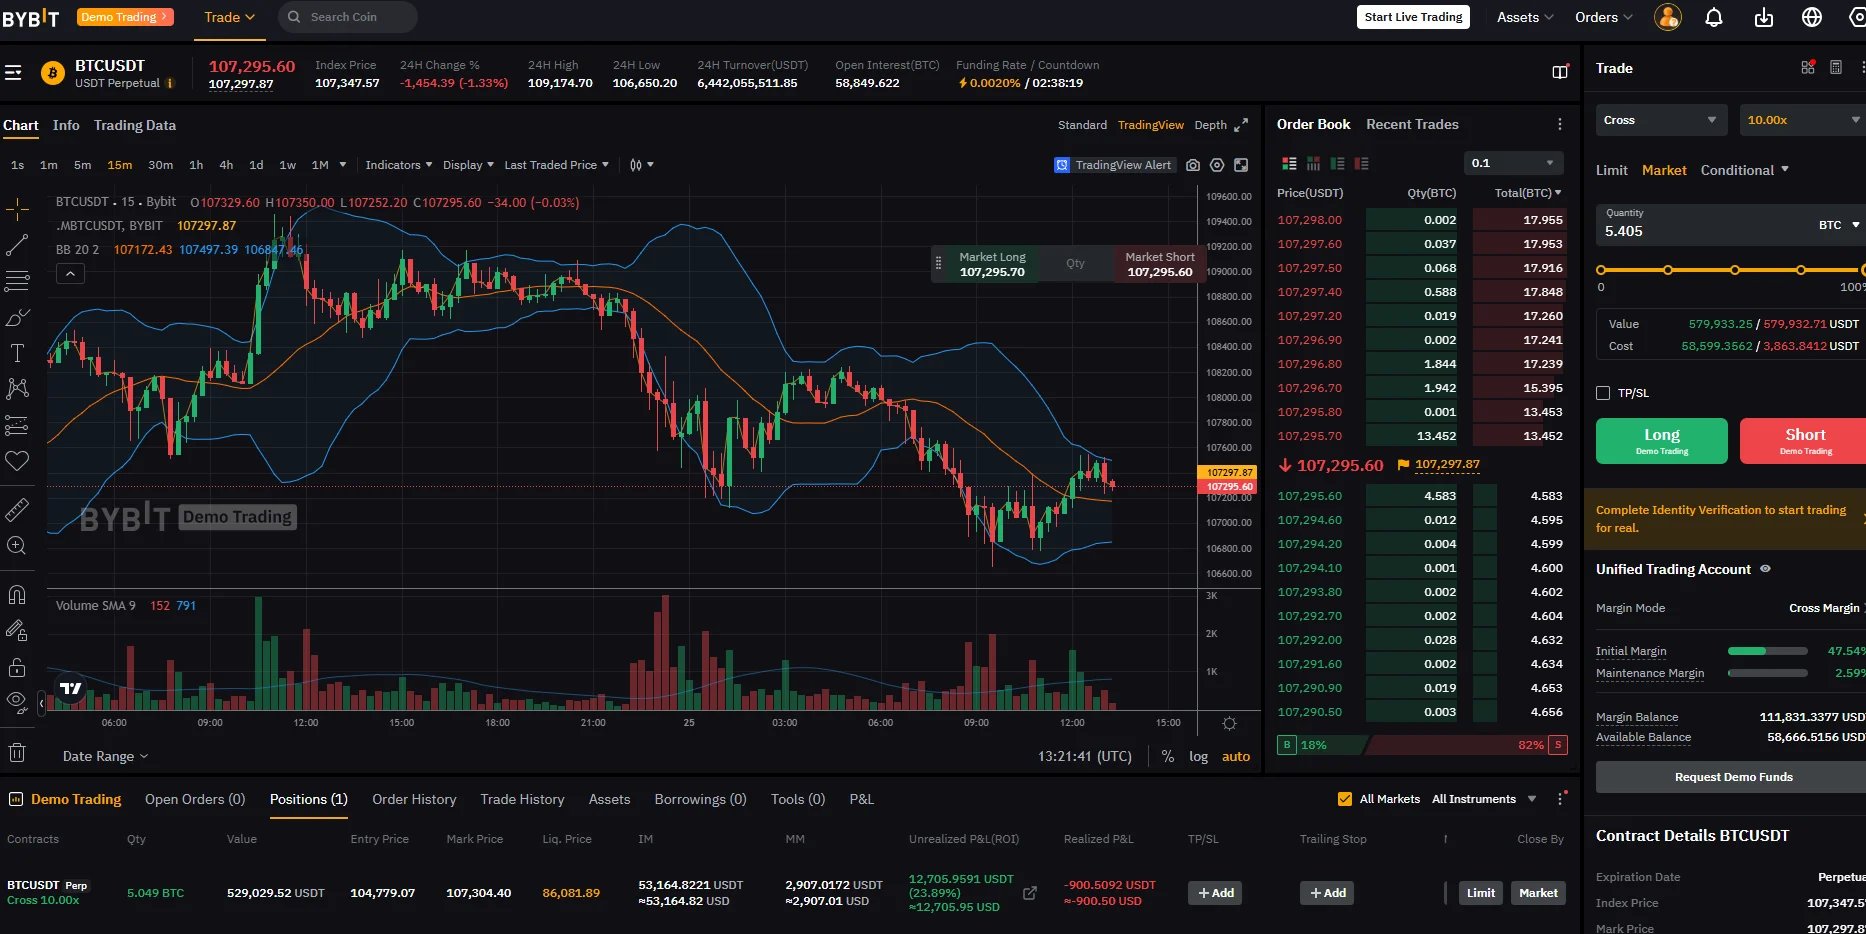1866x934 pixels.
Task: Lock all drawing tools
Action: pyautogui.click(x=17, y=667)
